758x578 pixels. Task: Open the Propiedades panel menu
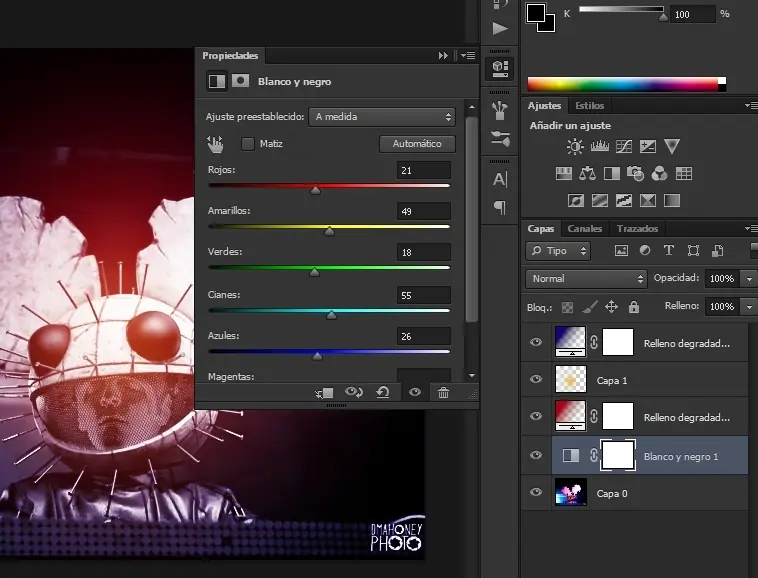[x=468, y=56]
